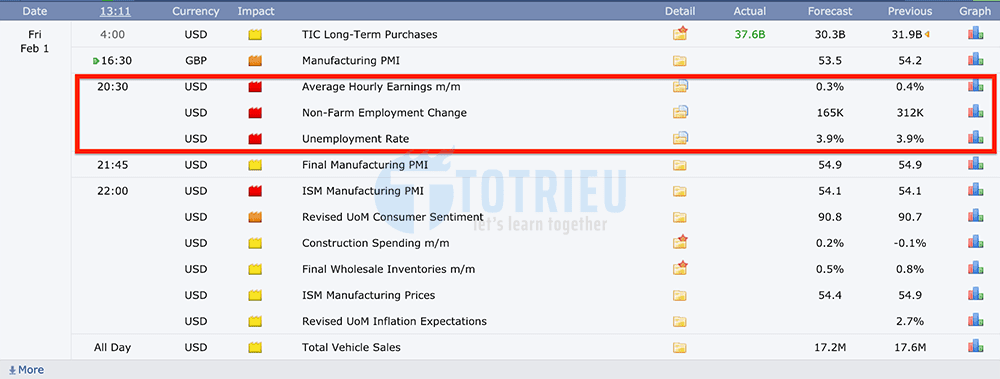This screenshot has height=379, width=1000.
Task: Open detail folder for Non-Farm Employment Change
Action: tap(680, 112)
